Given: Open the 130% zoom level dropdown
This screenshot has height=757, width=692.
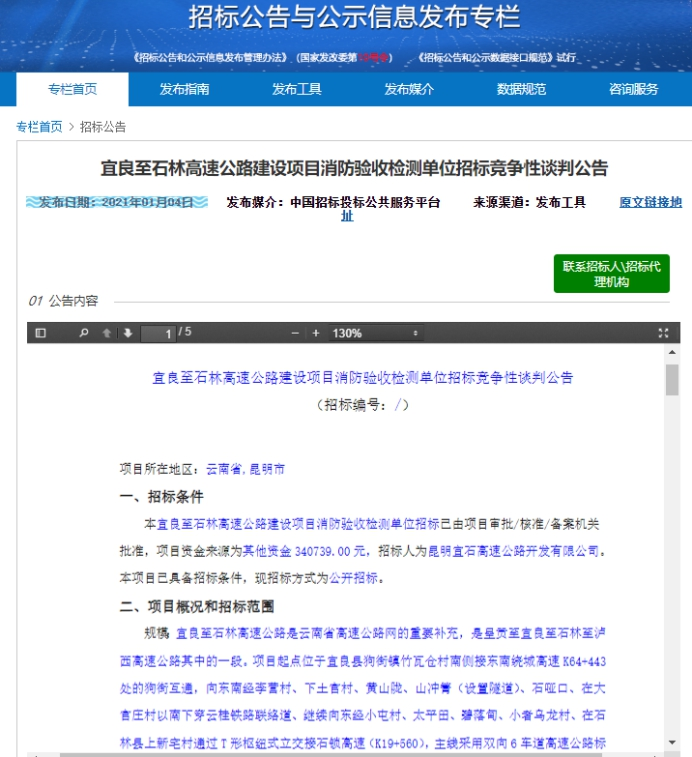Looking at the screenshot, I should click(x=375, y=333).
